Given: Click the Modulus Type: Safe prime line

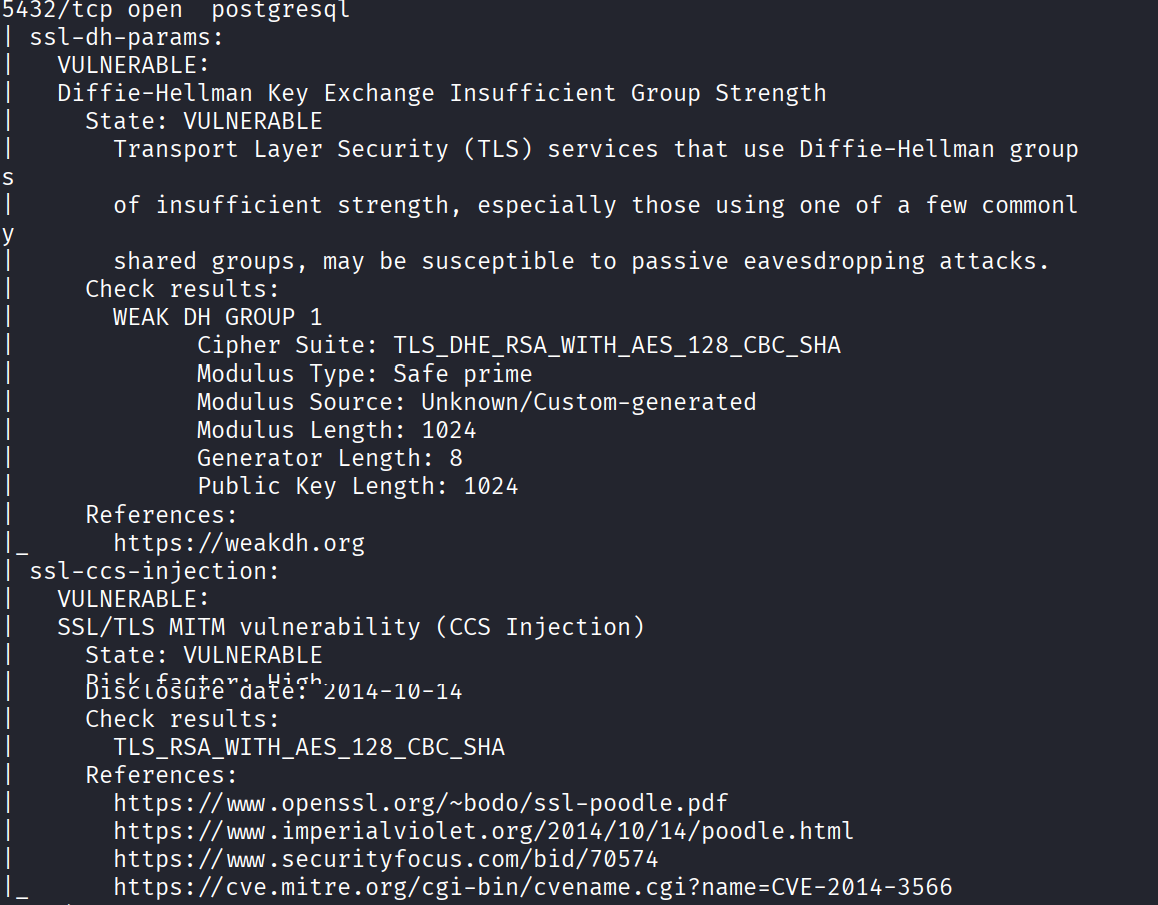Looking at the screenshot, I should click(364, 374).
